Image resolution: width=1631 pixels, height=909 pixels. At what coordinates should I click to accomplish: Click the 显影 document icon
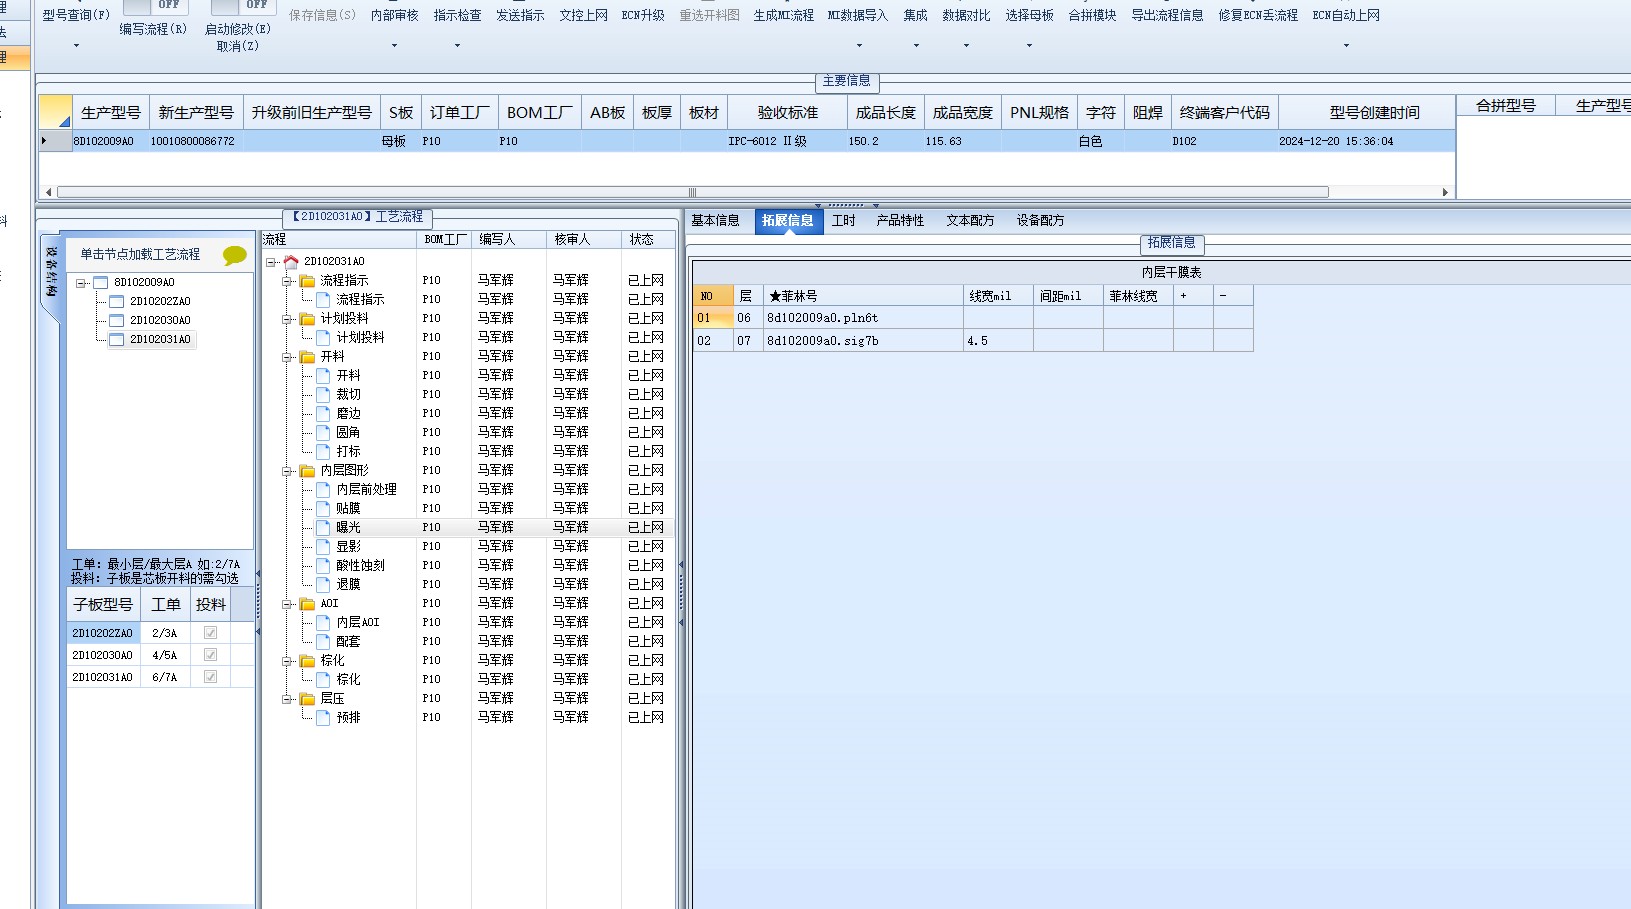[323, 547]
